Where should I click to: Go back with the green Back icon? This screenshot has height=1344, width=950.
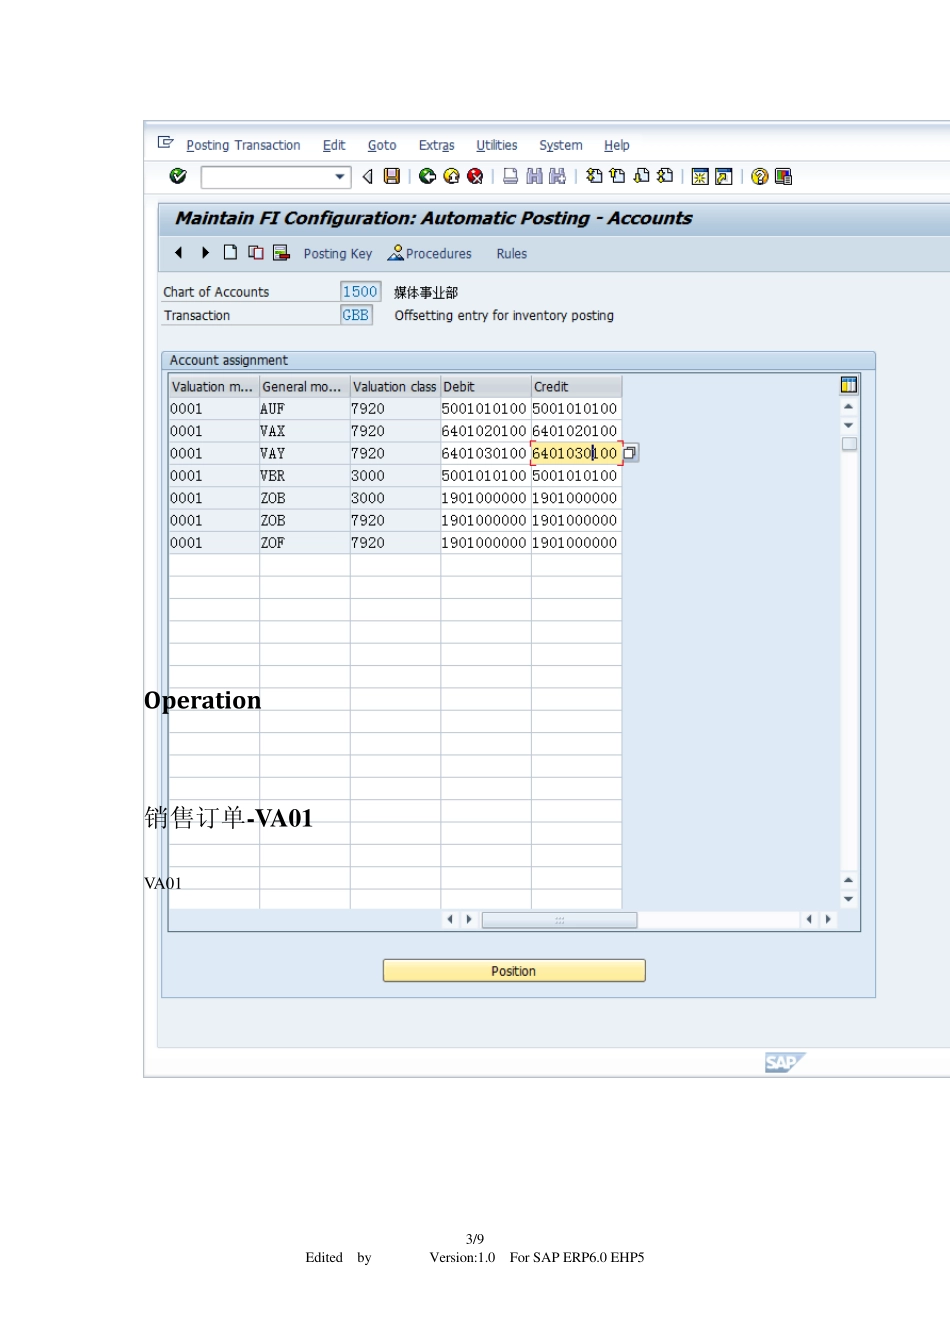pyautogui.click(x=427, y=176)
